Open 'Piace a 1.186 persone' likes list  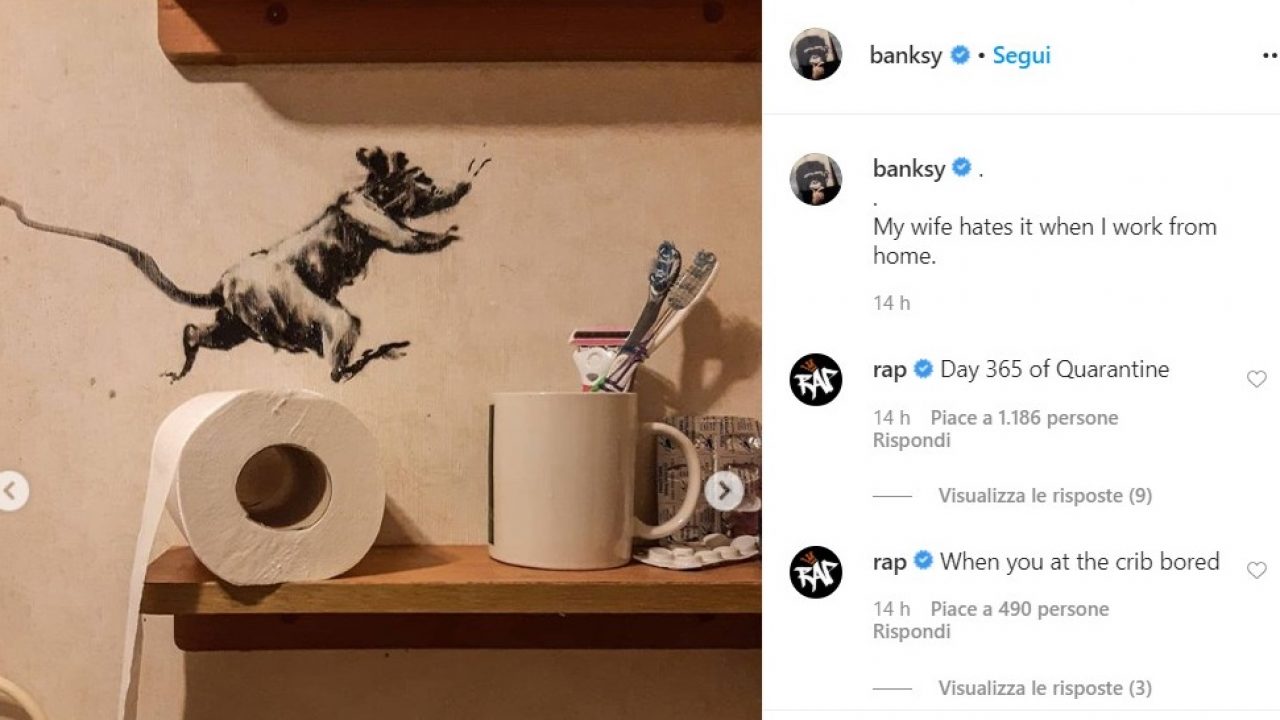point(1024,418)
